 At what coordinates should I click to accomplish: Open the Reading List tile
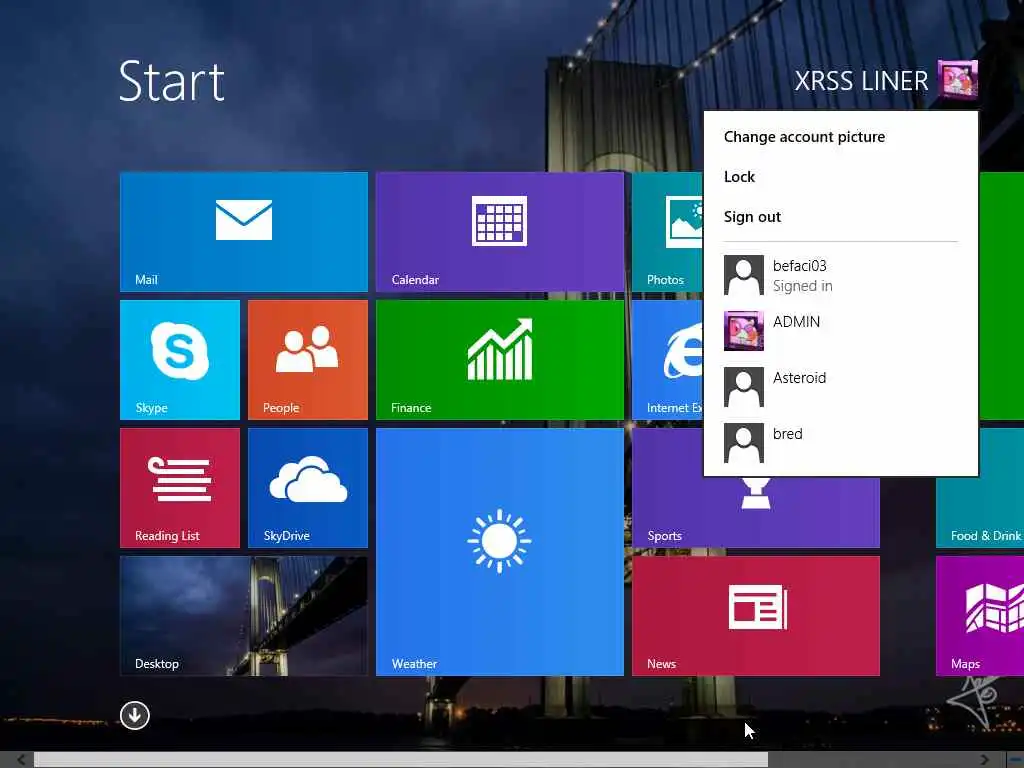click(x=180, y=488)
